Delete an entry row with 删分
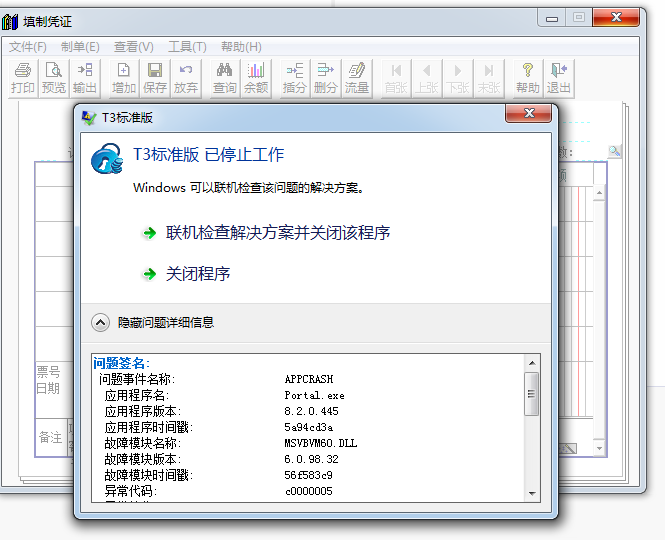The image size is (665, 540). pyautogui.click(x=325, y=78)
